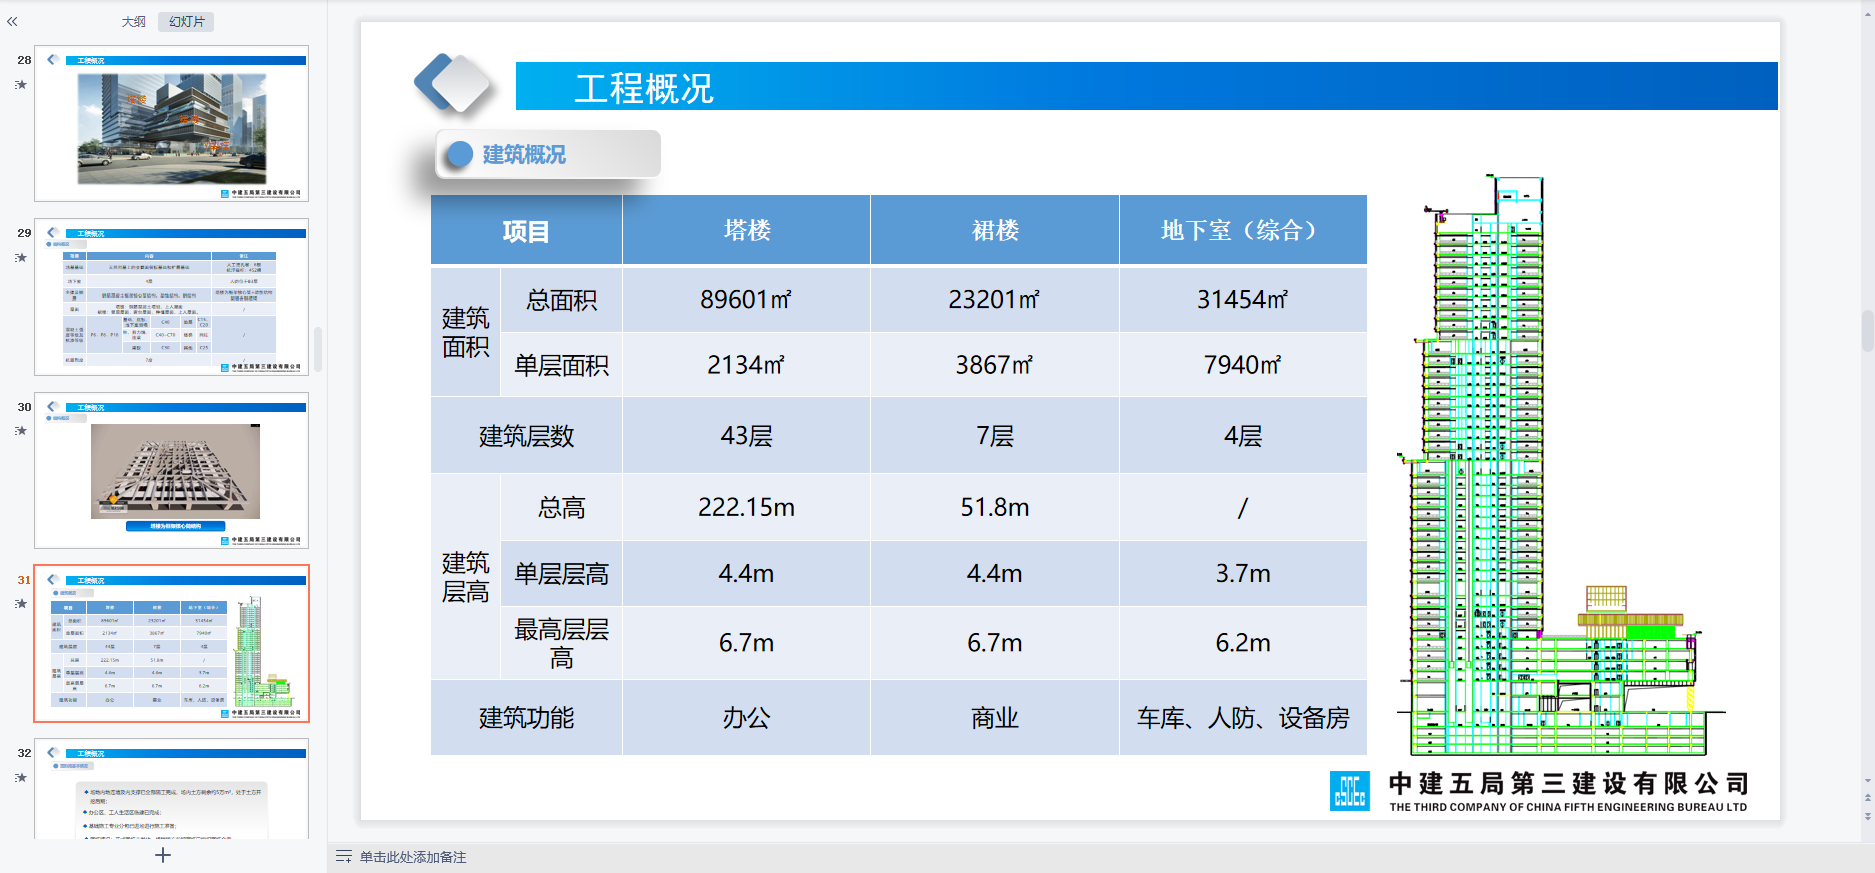Screen dimensions: 1875x873
Task: Select slide 29 thumbnail
Action: pyautogui.click(x=171, y=297)
